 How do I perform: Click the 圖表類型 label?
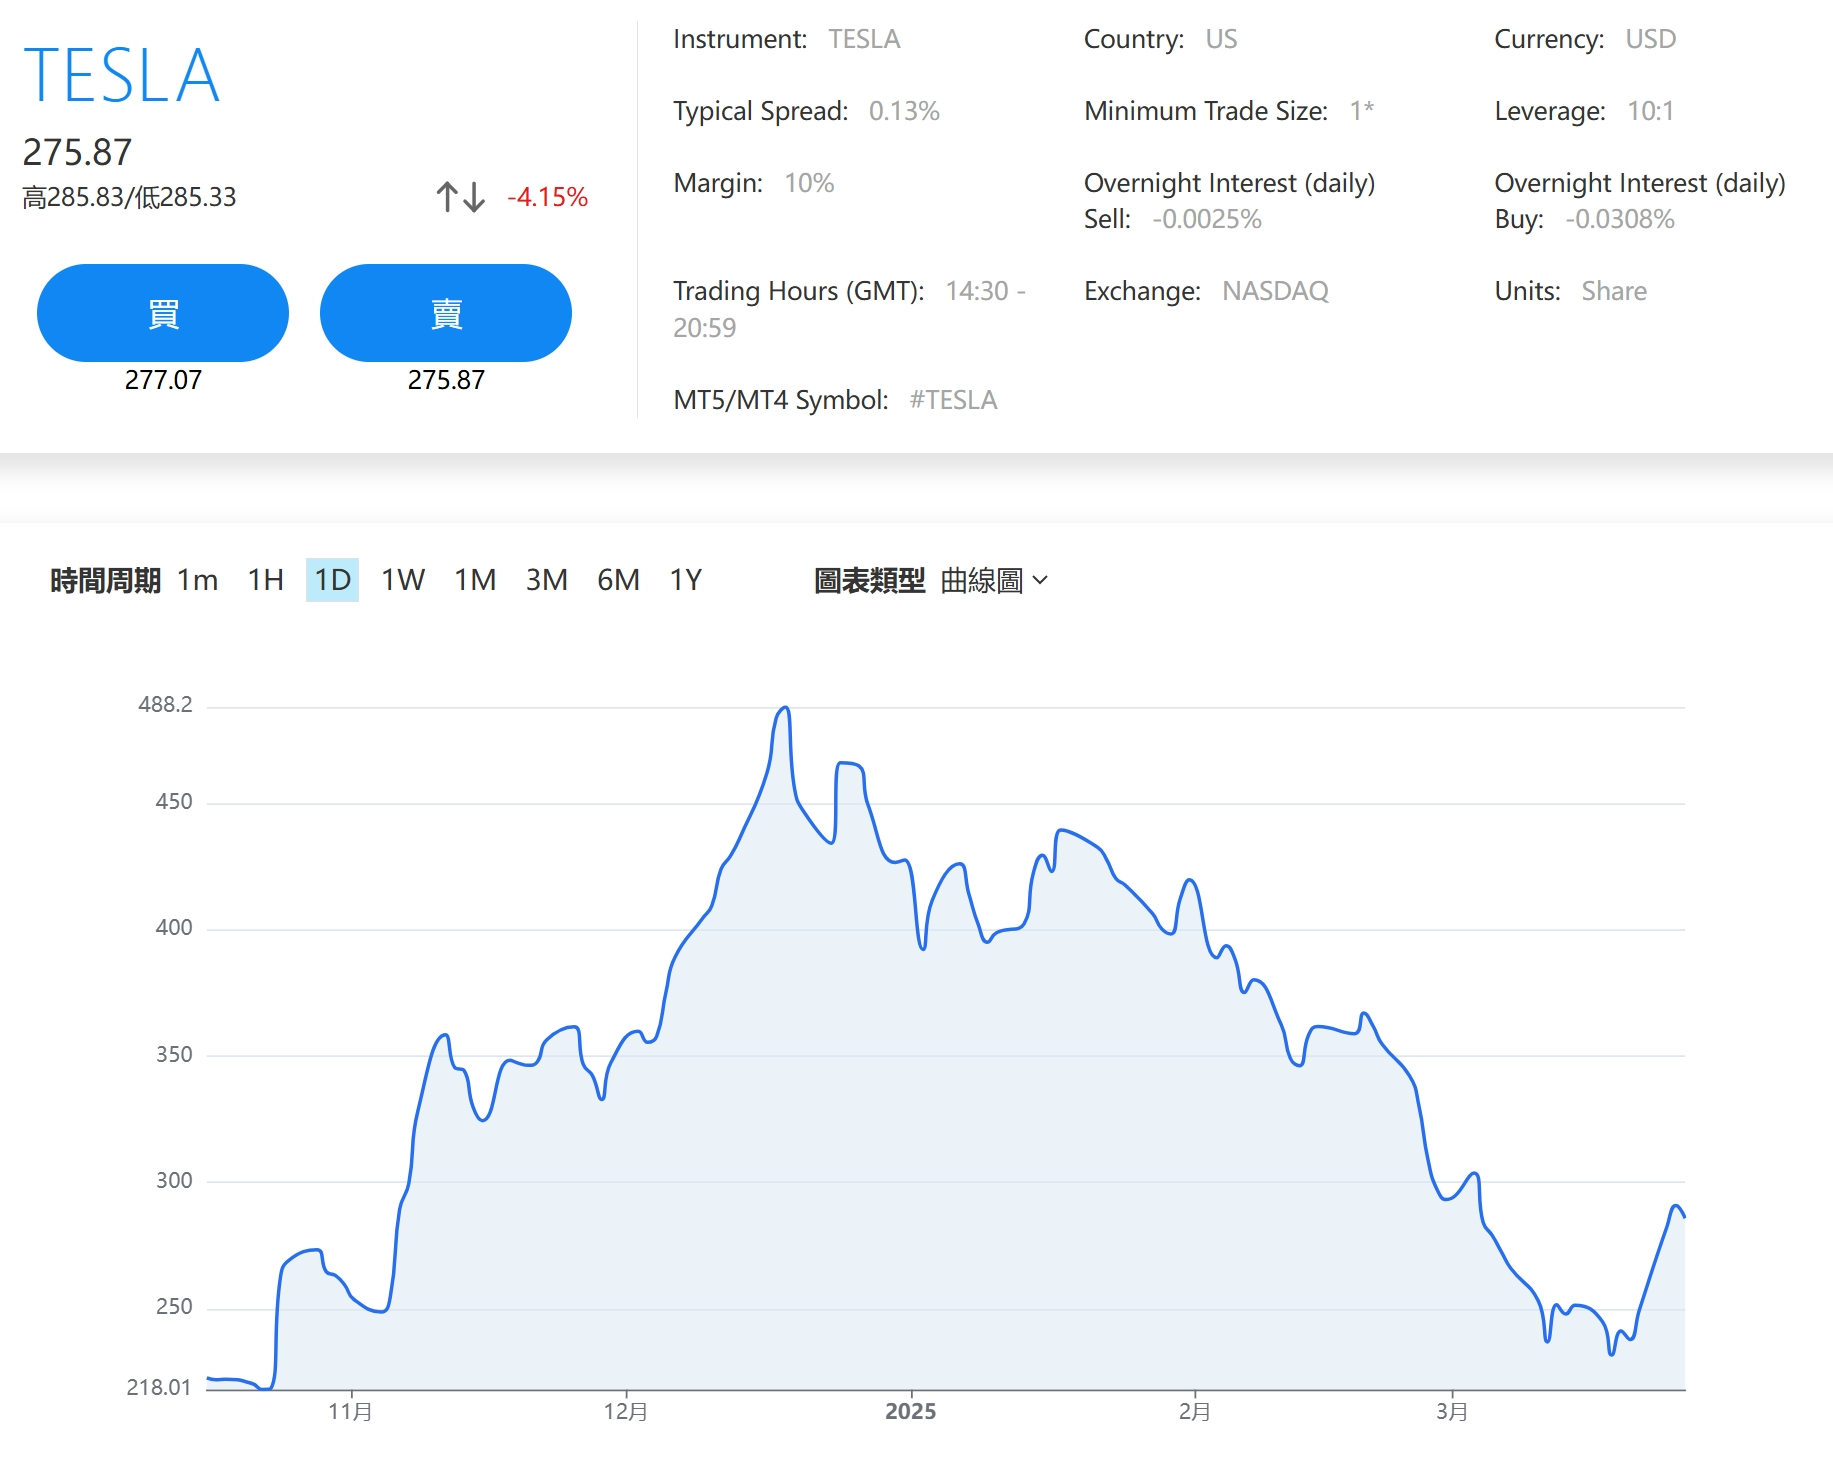[869, 580]
